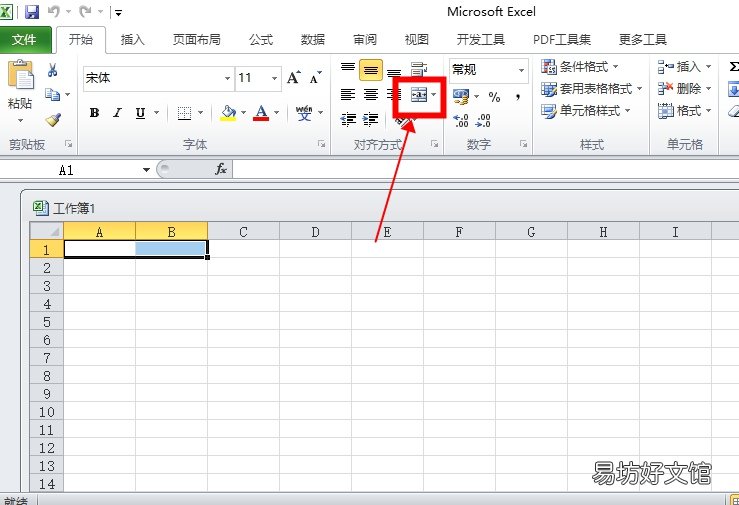Toggle italic formatting
739x505 pixels.
(117, 113)
